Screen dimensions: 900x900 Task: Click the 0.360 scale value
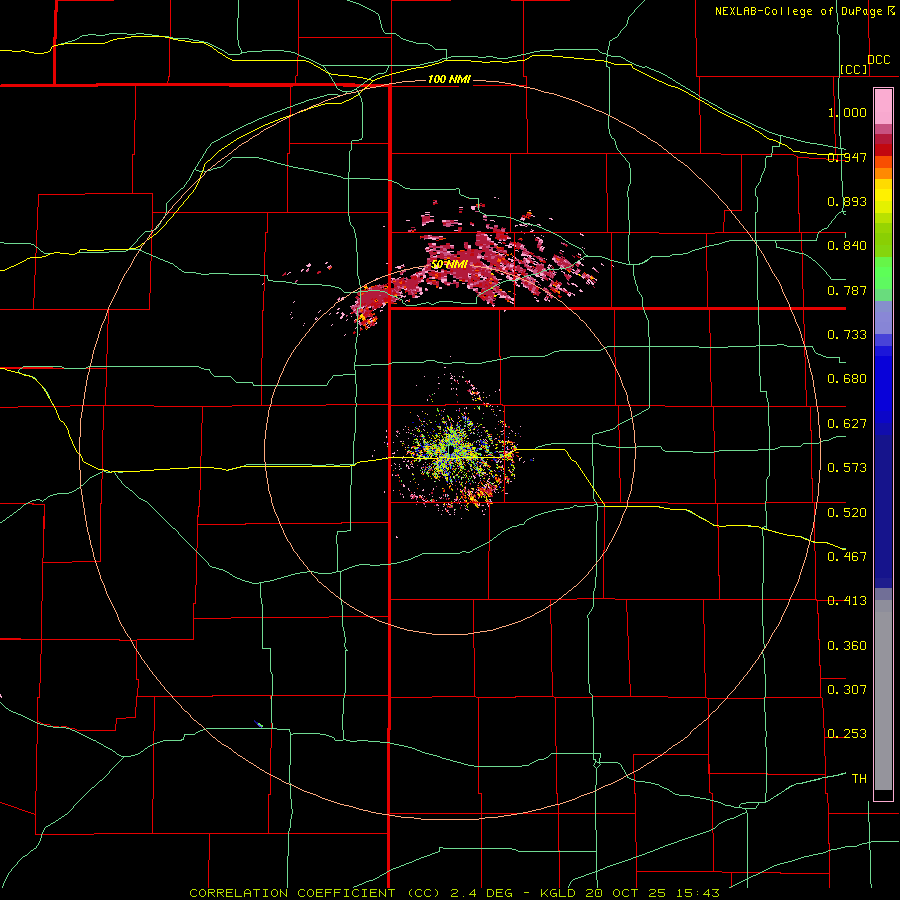pos(847,646)
